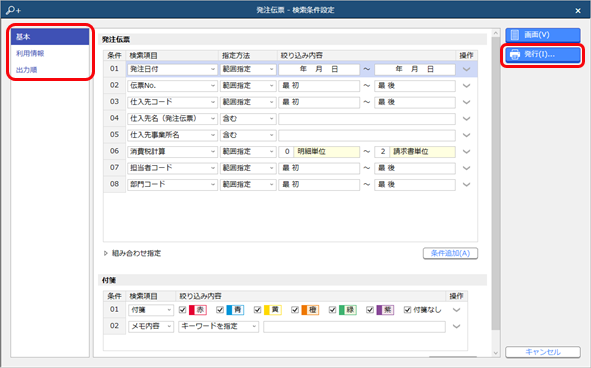
Task: Click the red 赤 color swatch
Action: pos(198,310)
